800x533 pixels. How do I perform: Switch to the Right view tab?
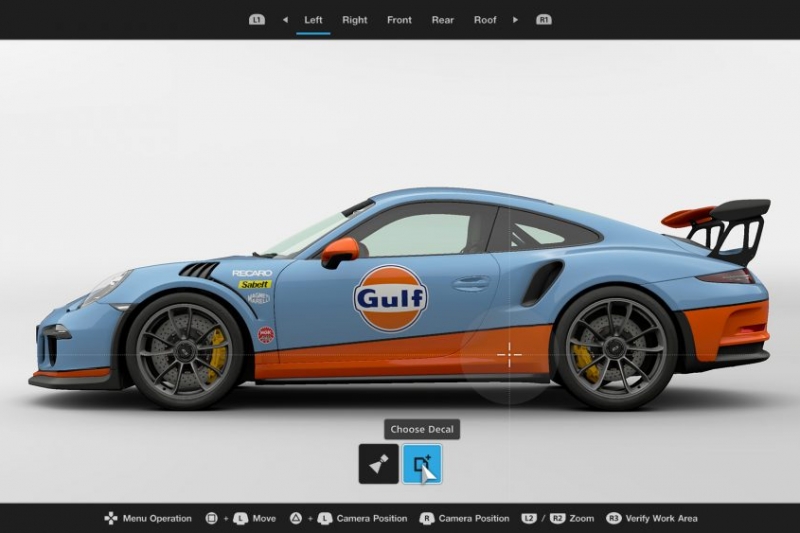(x=354, y=19)
